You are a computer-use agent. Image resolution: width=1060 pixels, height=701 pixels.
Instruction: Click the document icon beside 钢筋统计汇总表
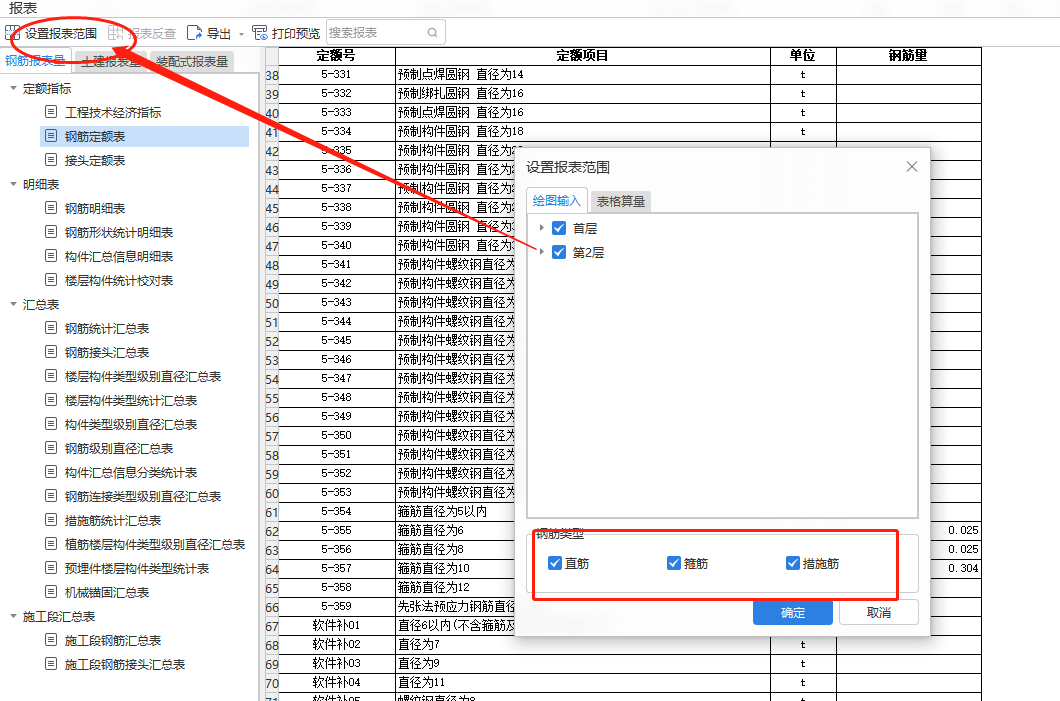tap(51, 328)
